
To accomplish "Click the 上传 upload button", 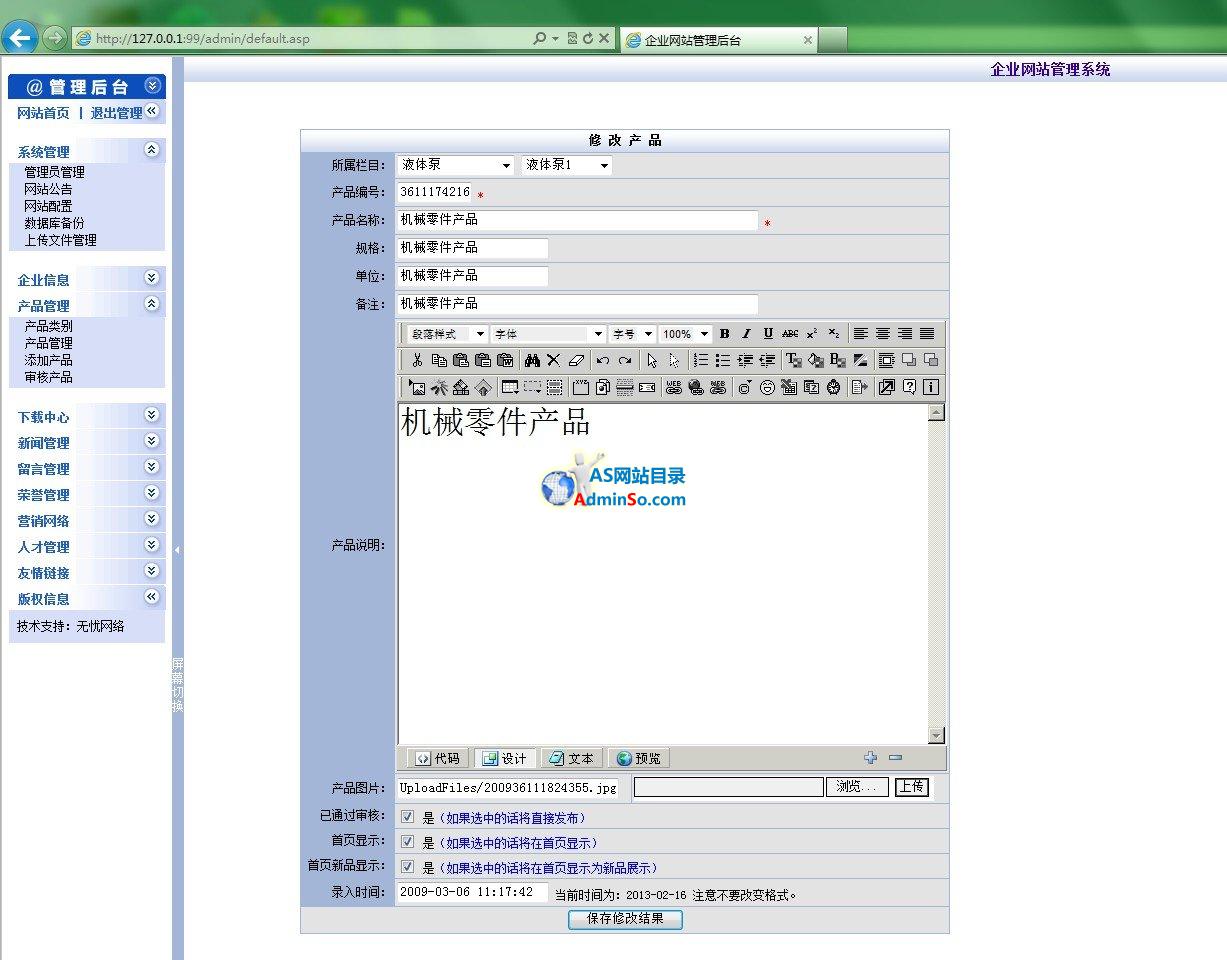I will [911, 787].
